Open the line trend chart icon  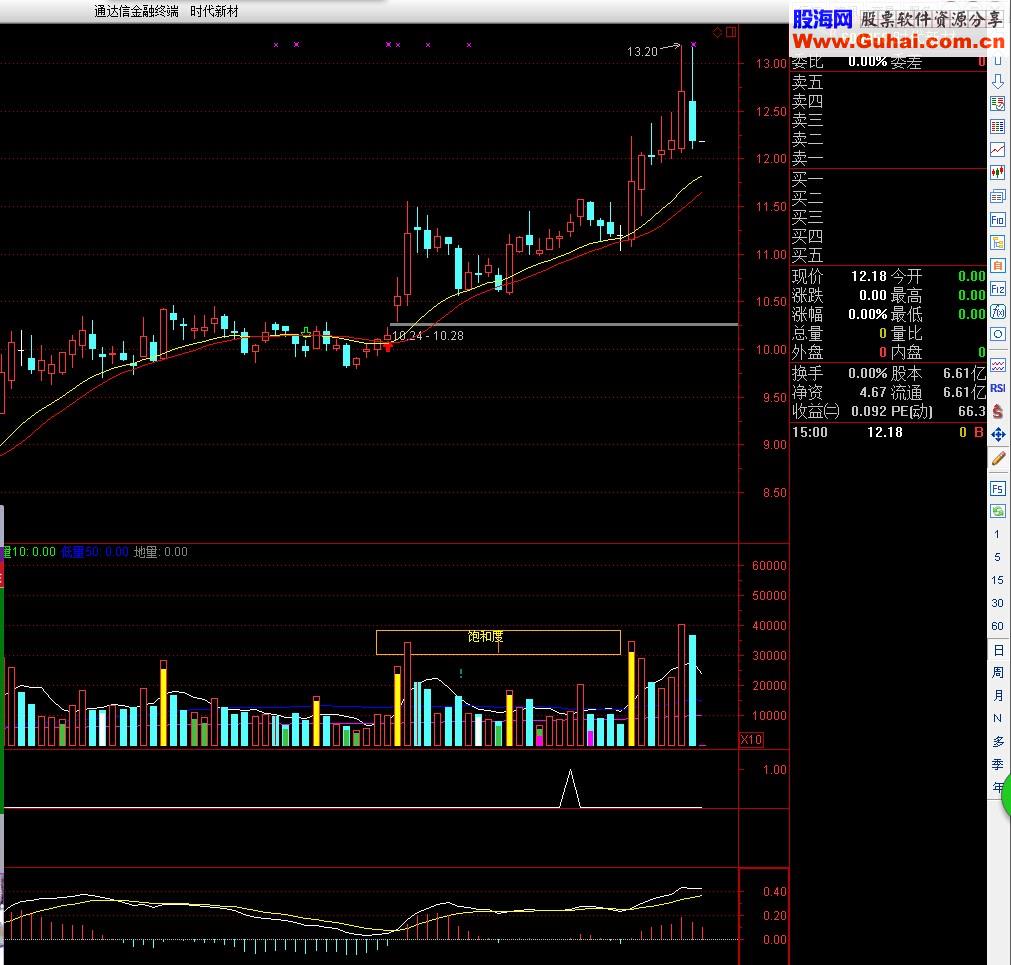pyautogui.click(x=997, y=150)
